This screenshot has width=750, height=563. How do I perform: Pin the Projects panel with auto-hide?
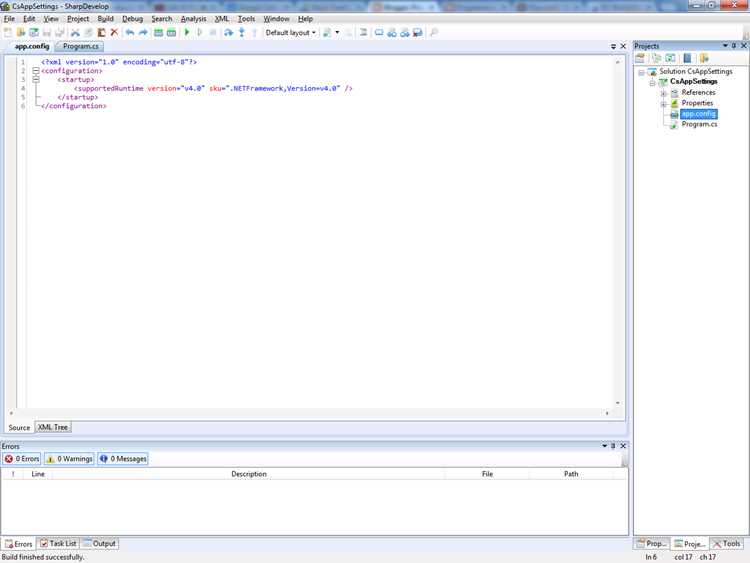(734, 46)
